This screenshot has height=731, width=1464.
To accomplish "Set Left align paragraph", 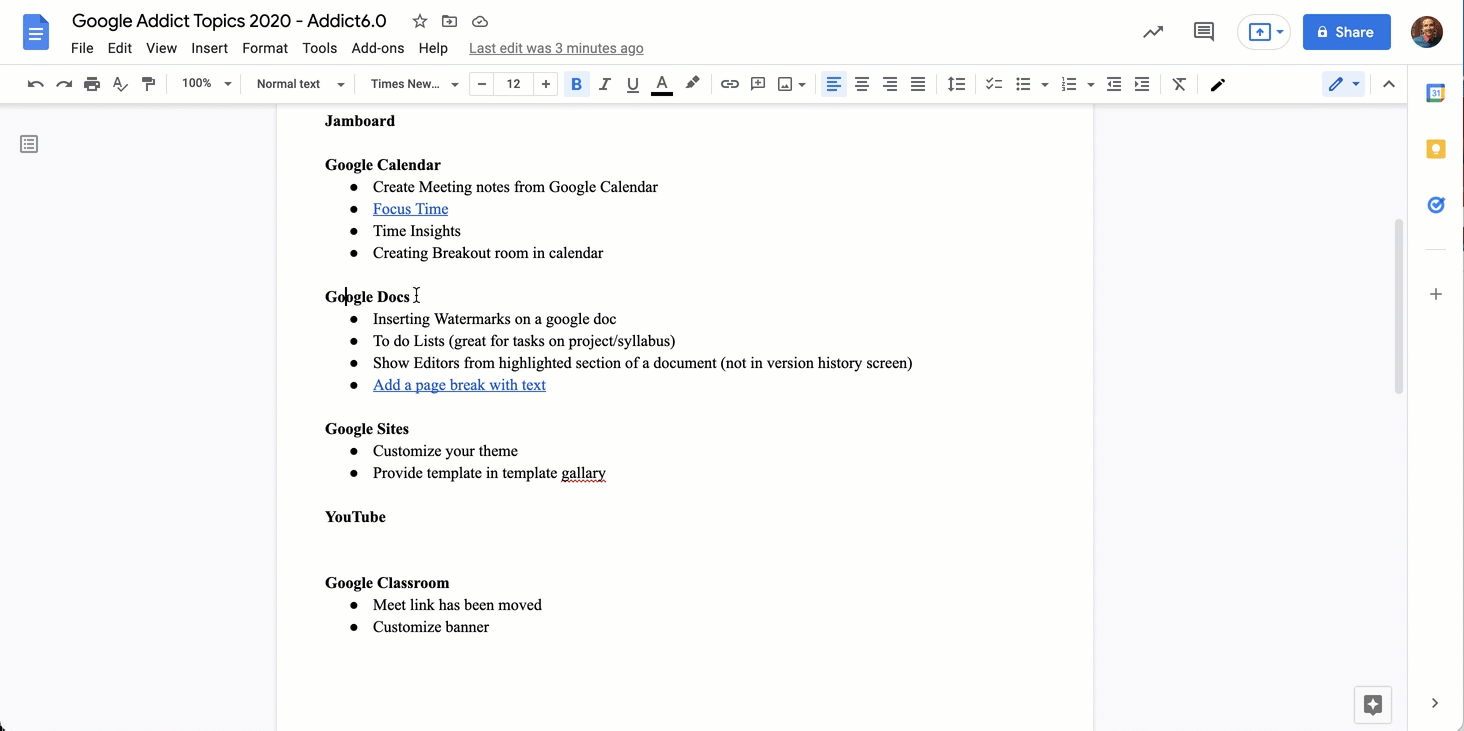I will 834,84.
